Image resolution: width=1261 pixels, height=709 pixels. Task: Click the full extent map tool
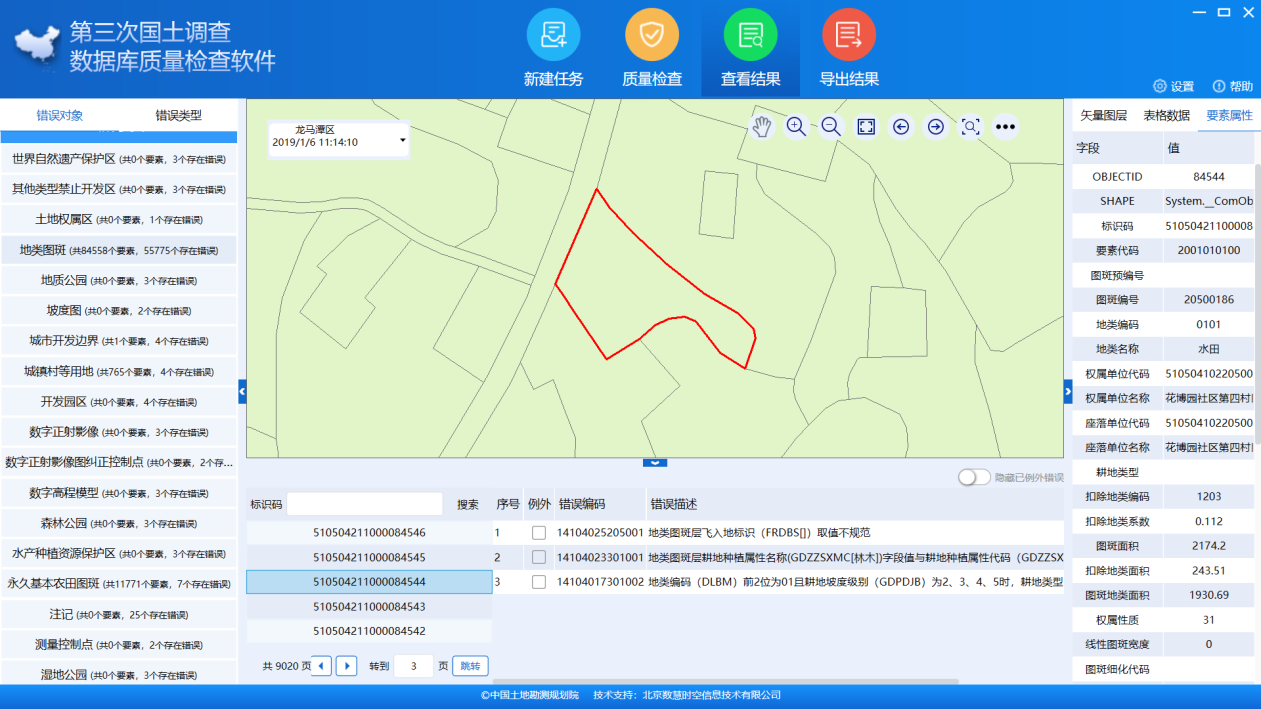pyautogui.click(x=866, y=127)
